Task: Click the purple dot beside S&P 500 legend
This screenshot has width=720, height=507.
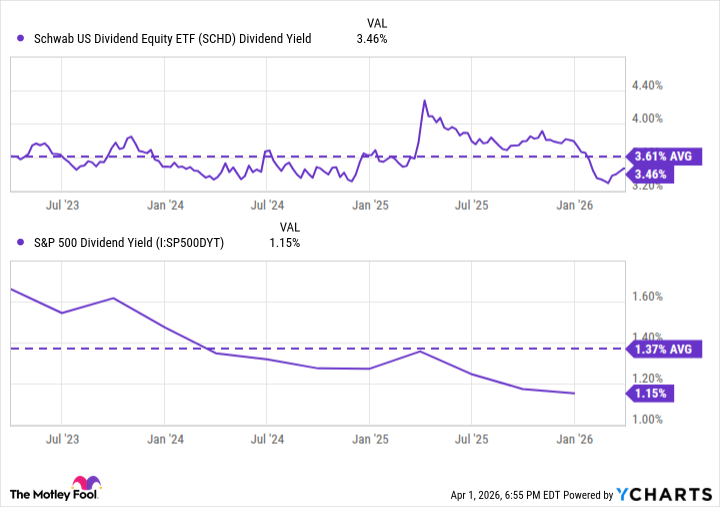Action: (21, 242)
